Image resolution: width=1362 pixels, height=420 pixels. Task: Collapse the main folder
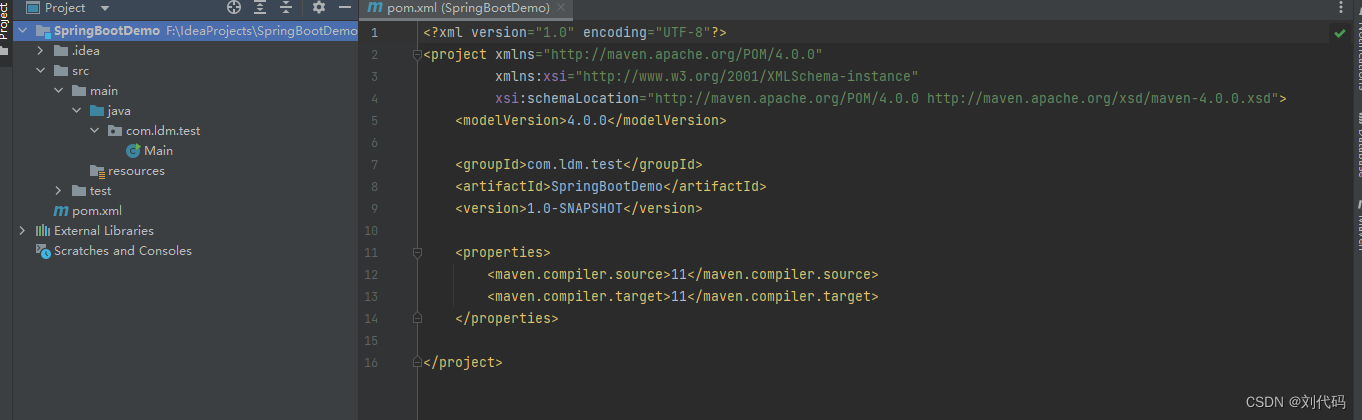click(x=58, y=91)
